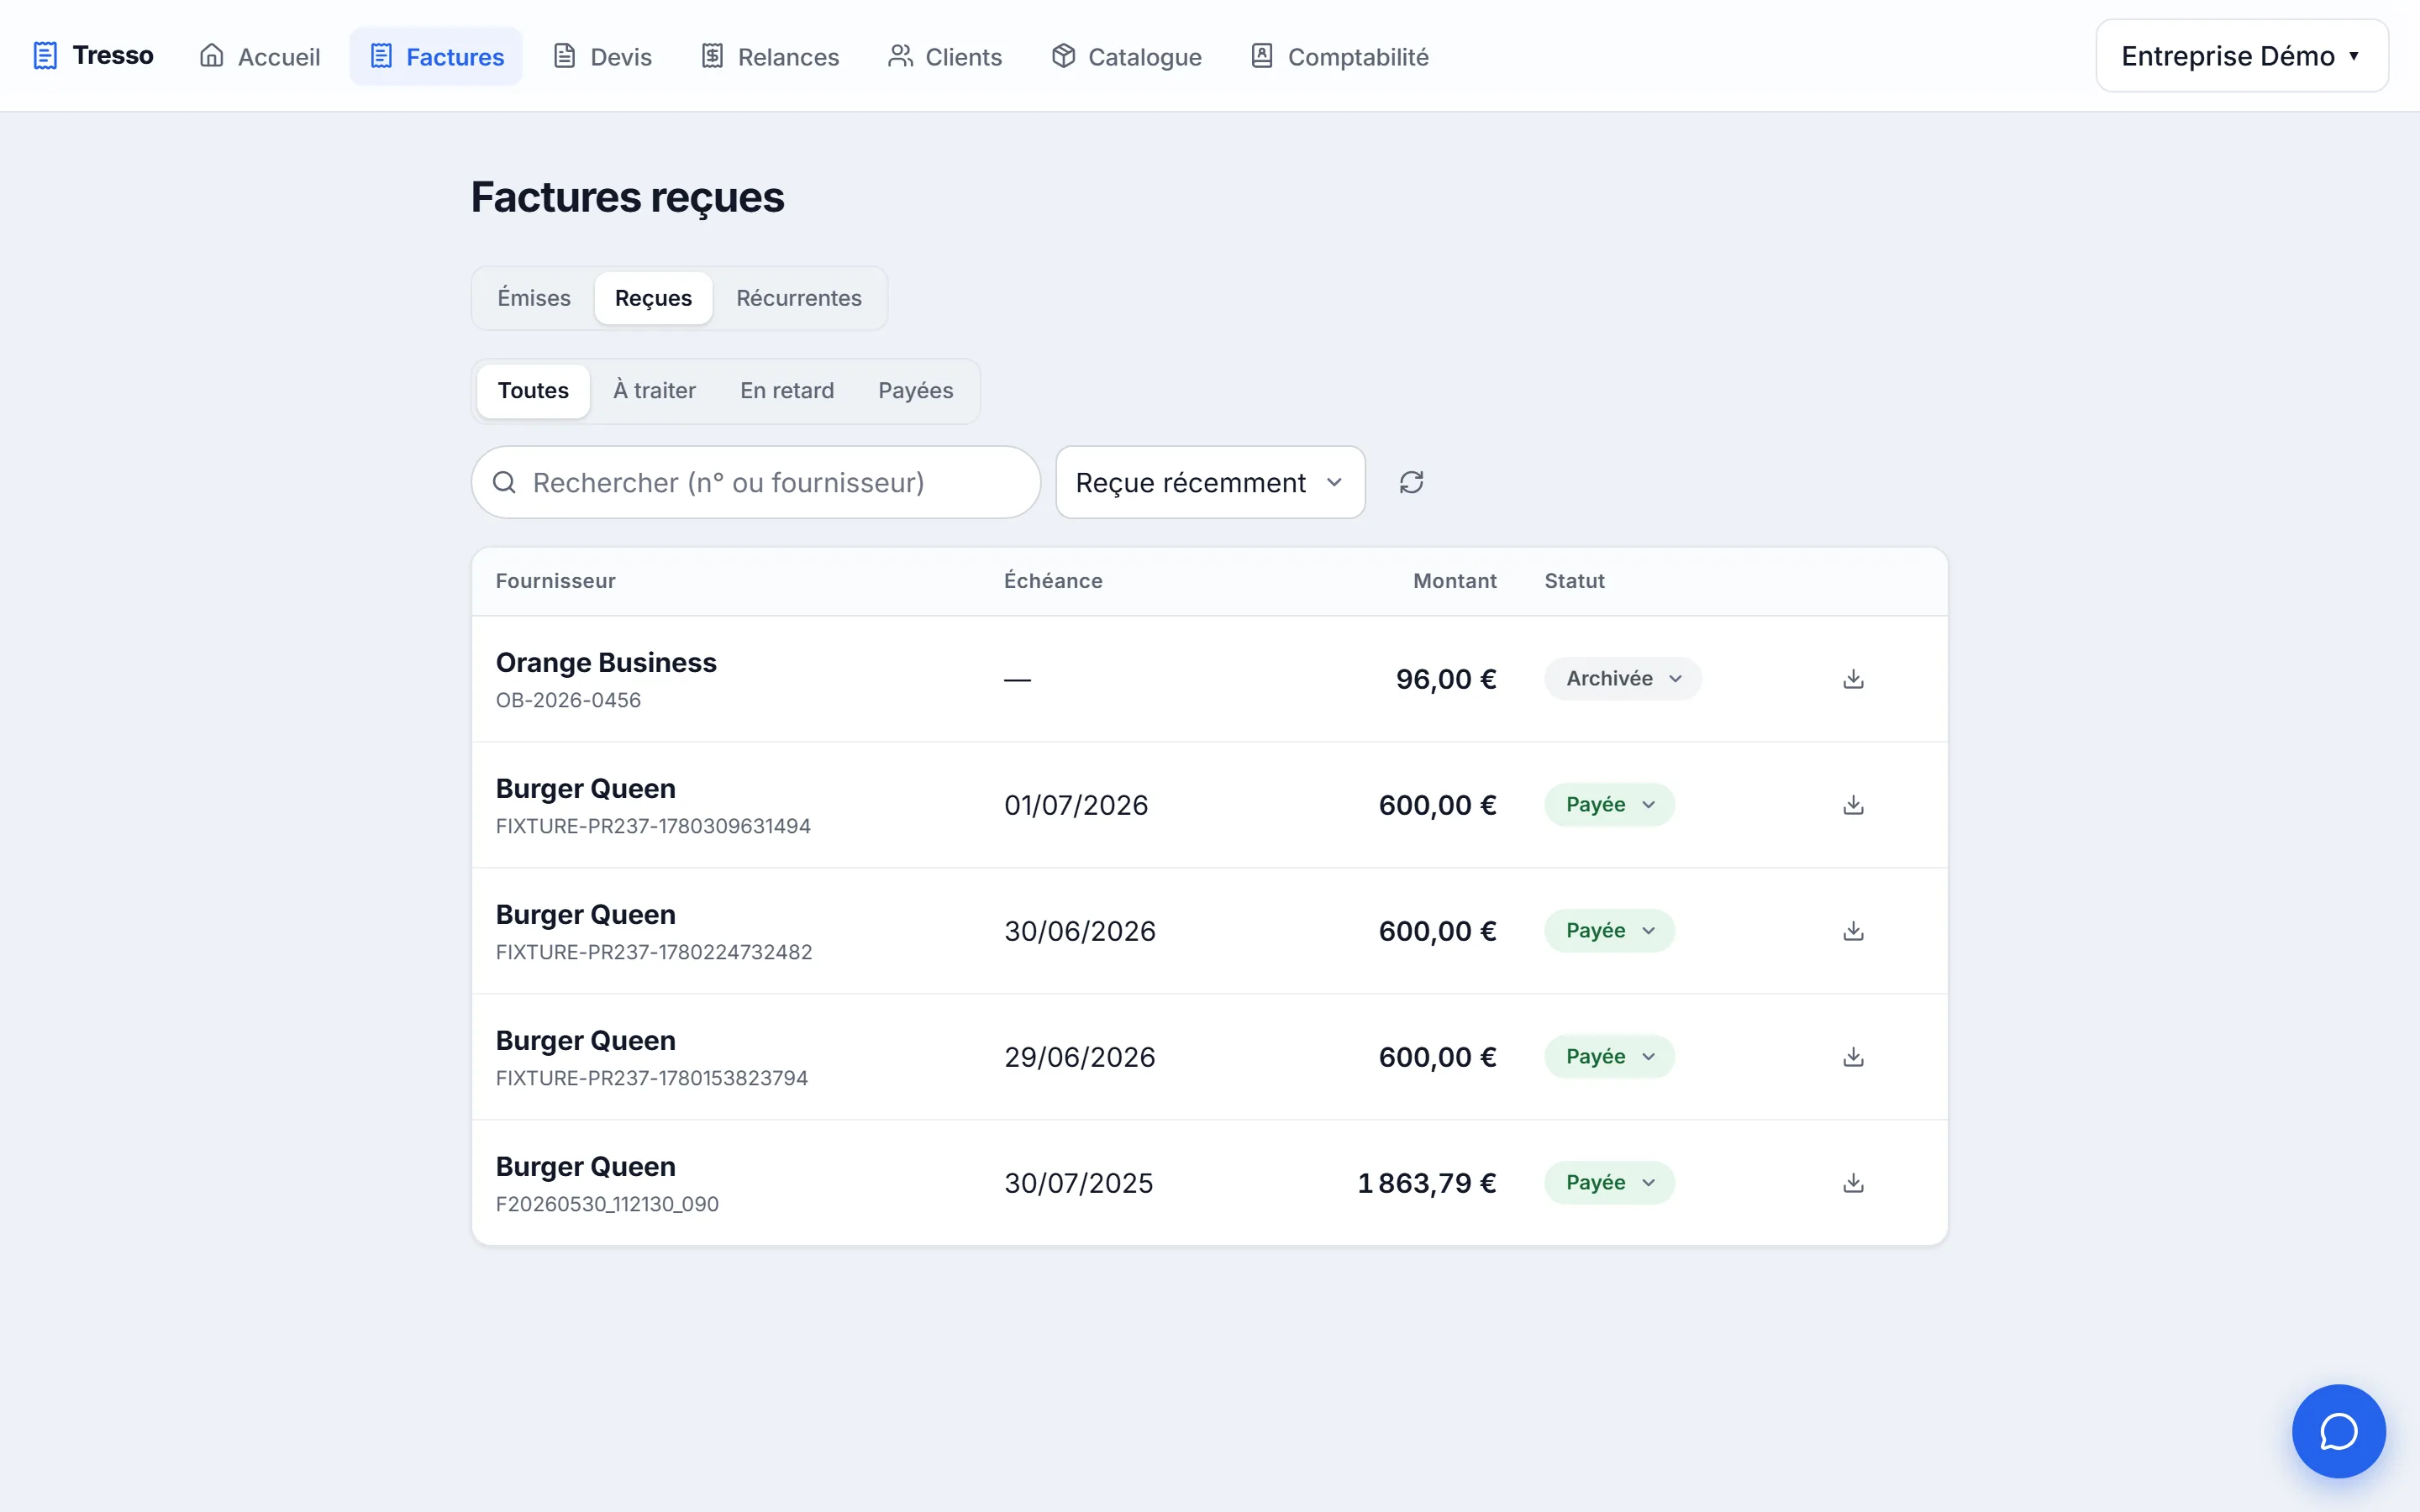Switch to the Émises tab
2420x1512 pixels.
(x=534, y=298)
